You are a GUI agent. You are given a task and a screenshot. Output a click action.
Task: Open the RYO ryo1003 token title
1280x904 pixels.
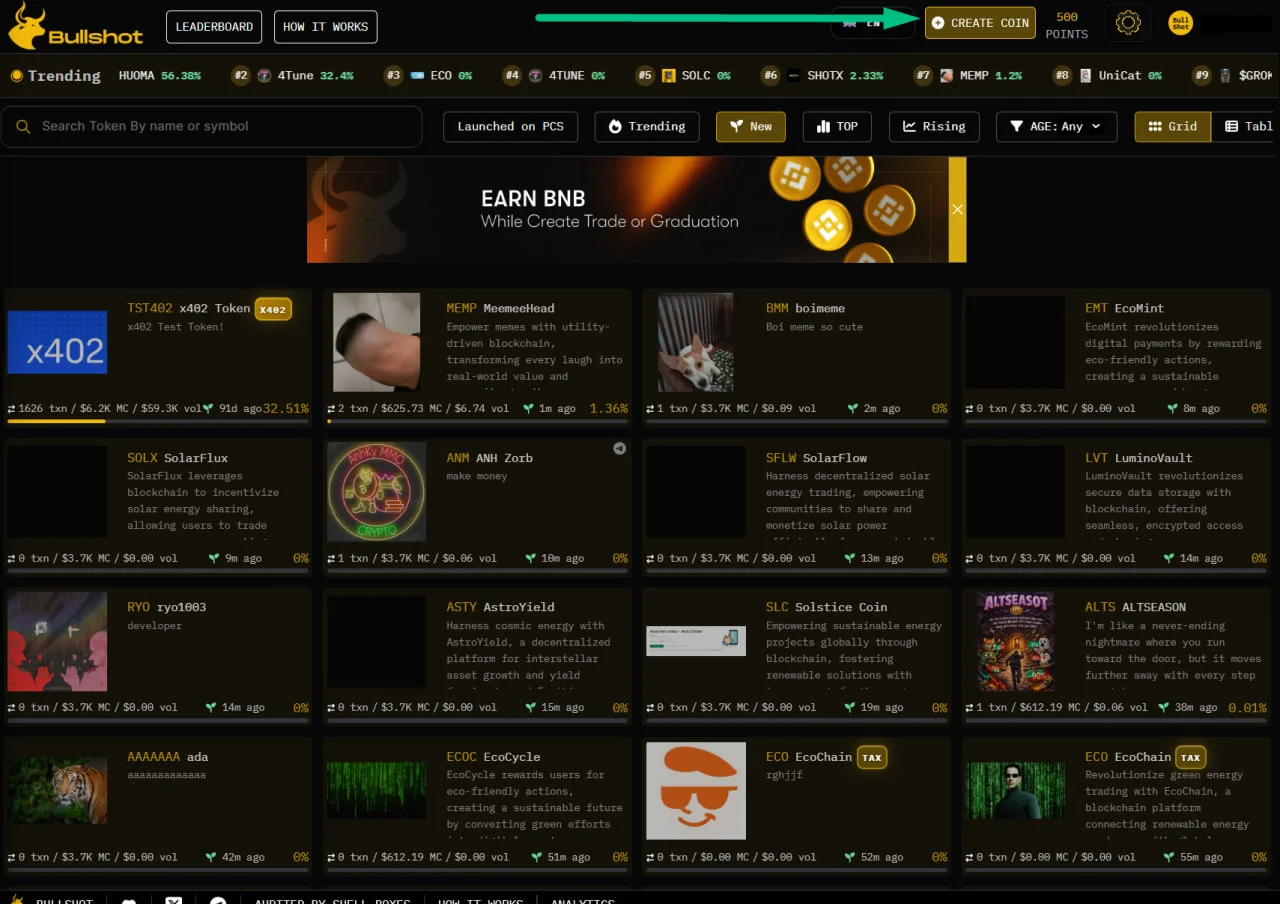tap(168, 607)
